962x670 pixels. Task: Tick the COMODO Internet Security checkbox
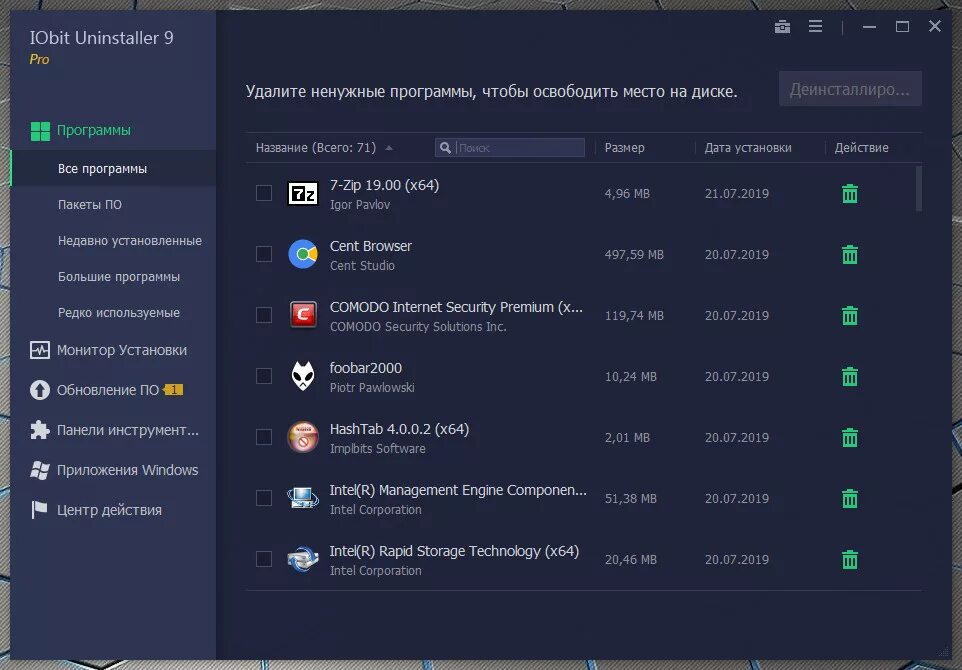point(264,315)
